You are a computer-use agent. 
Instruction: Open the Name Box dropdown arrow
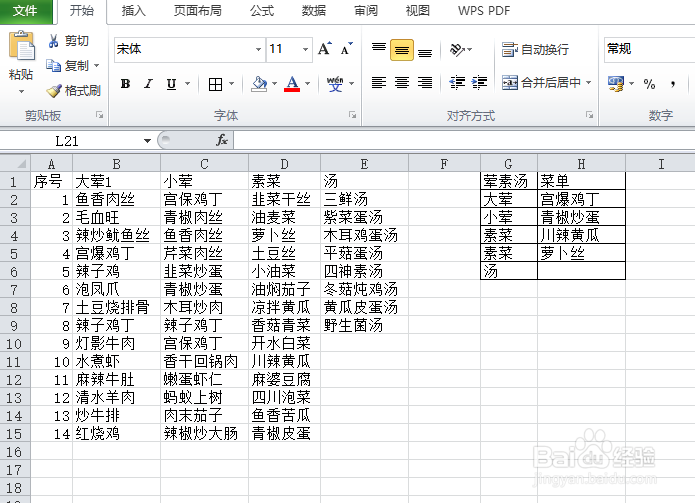tap(147, 141)
